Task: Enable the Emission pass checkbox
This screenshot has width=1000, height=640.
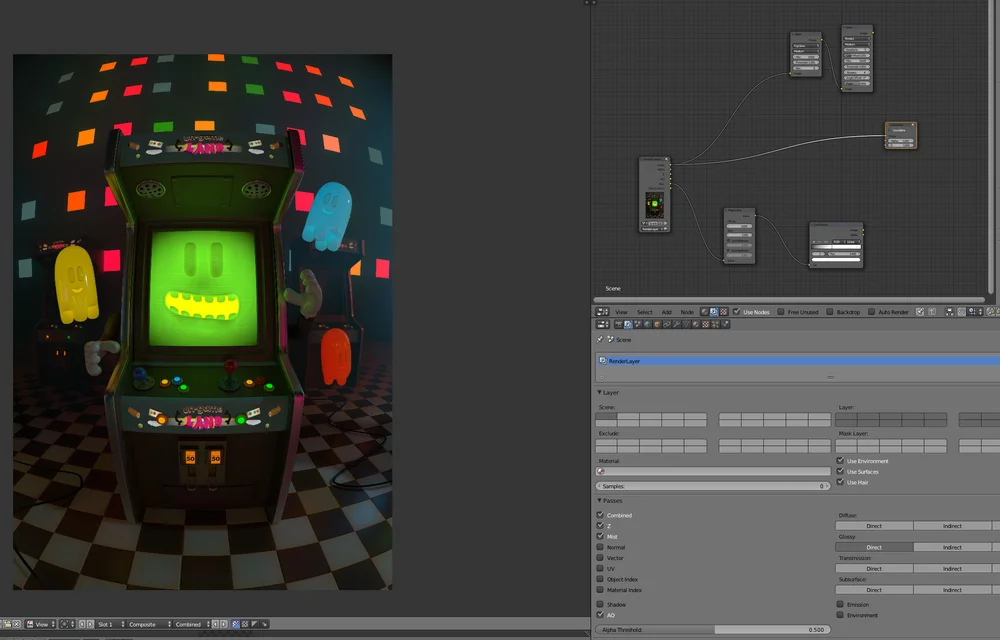Action: point(840,604)
